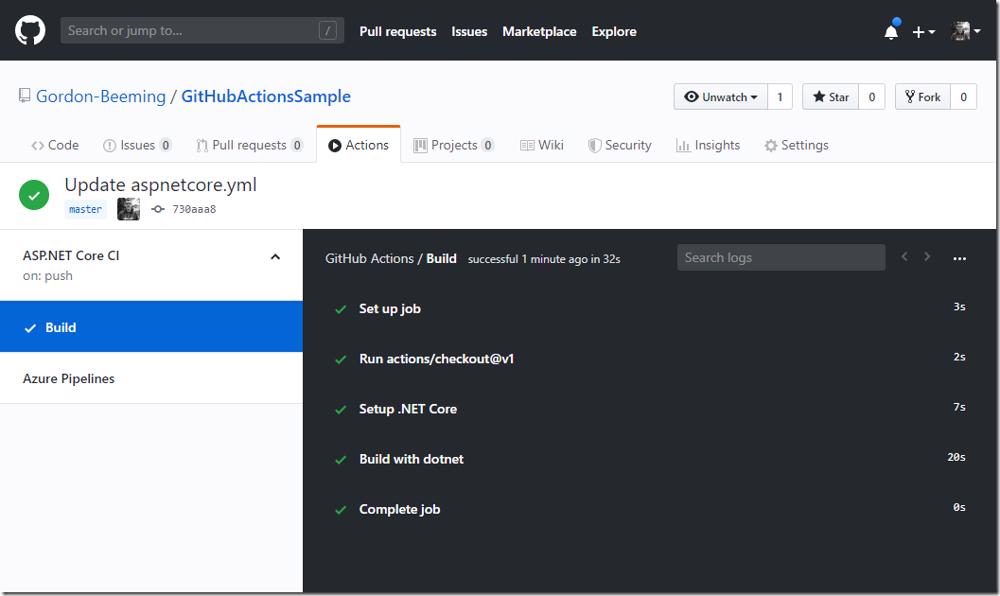Click the checkmark beside Setup .NET Core
Image resolution: width=1000 pixels, height=596 pixels.
pos(341,409)
